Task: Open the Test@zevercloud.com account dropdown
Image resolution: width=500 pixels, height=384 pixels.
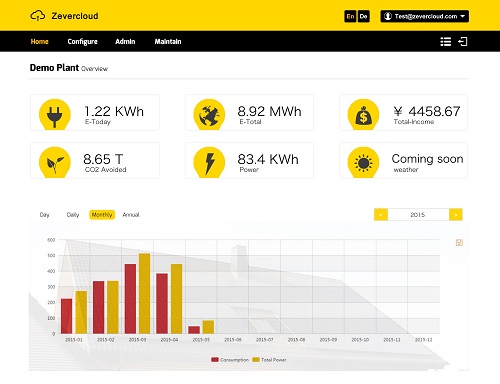Action: point(424,16)
